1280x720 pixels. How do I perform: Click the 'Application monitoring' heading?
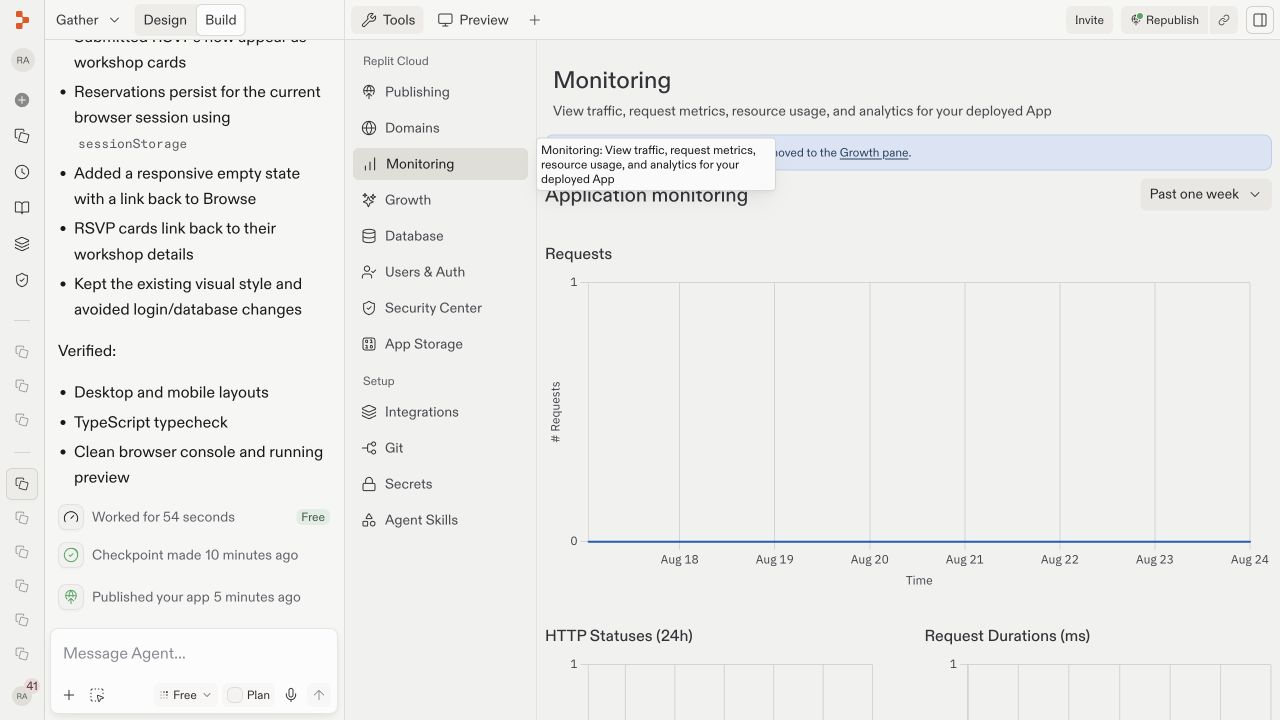point(646,196)
